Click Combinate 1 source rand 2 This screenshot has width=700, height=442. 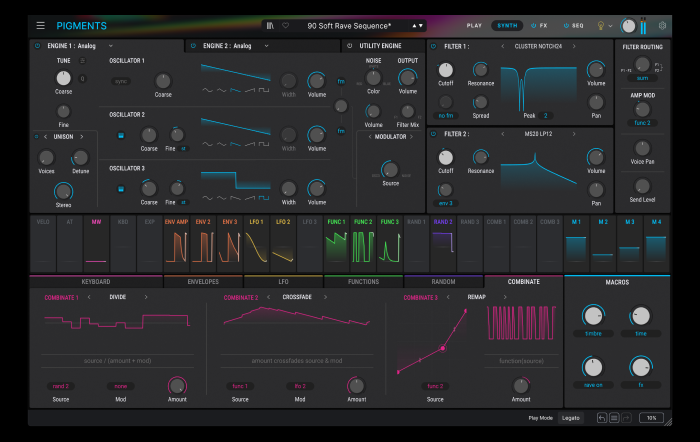tap(61, 386)
